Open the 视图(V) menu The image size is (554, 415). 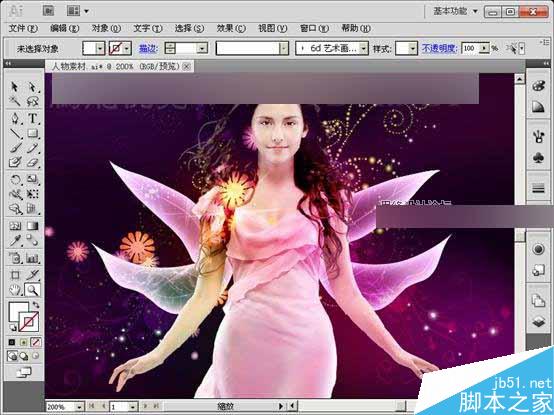[272, 29]
